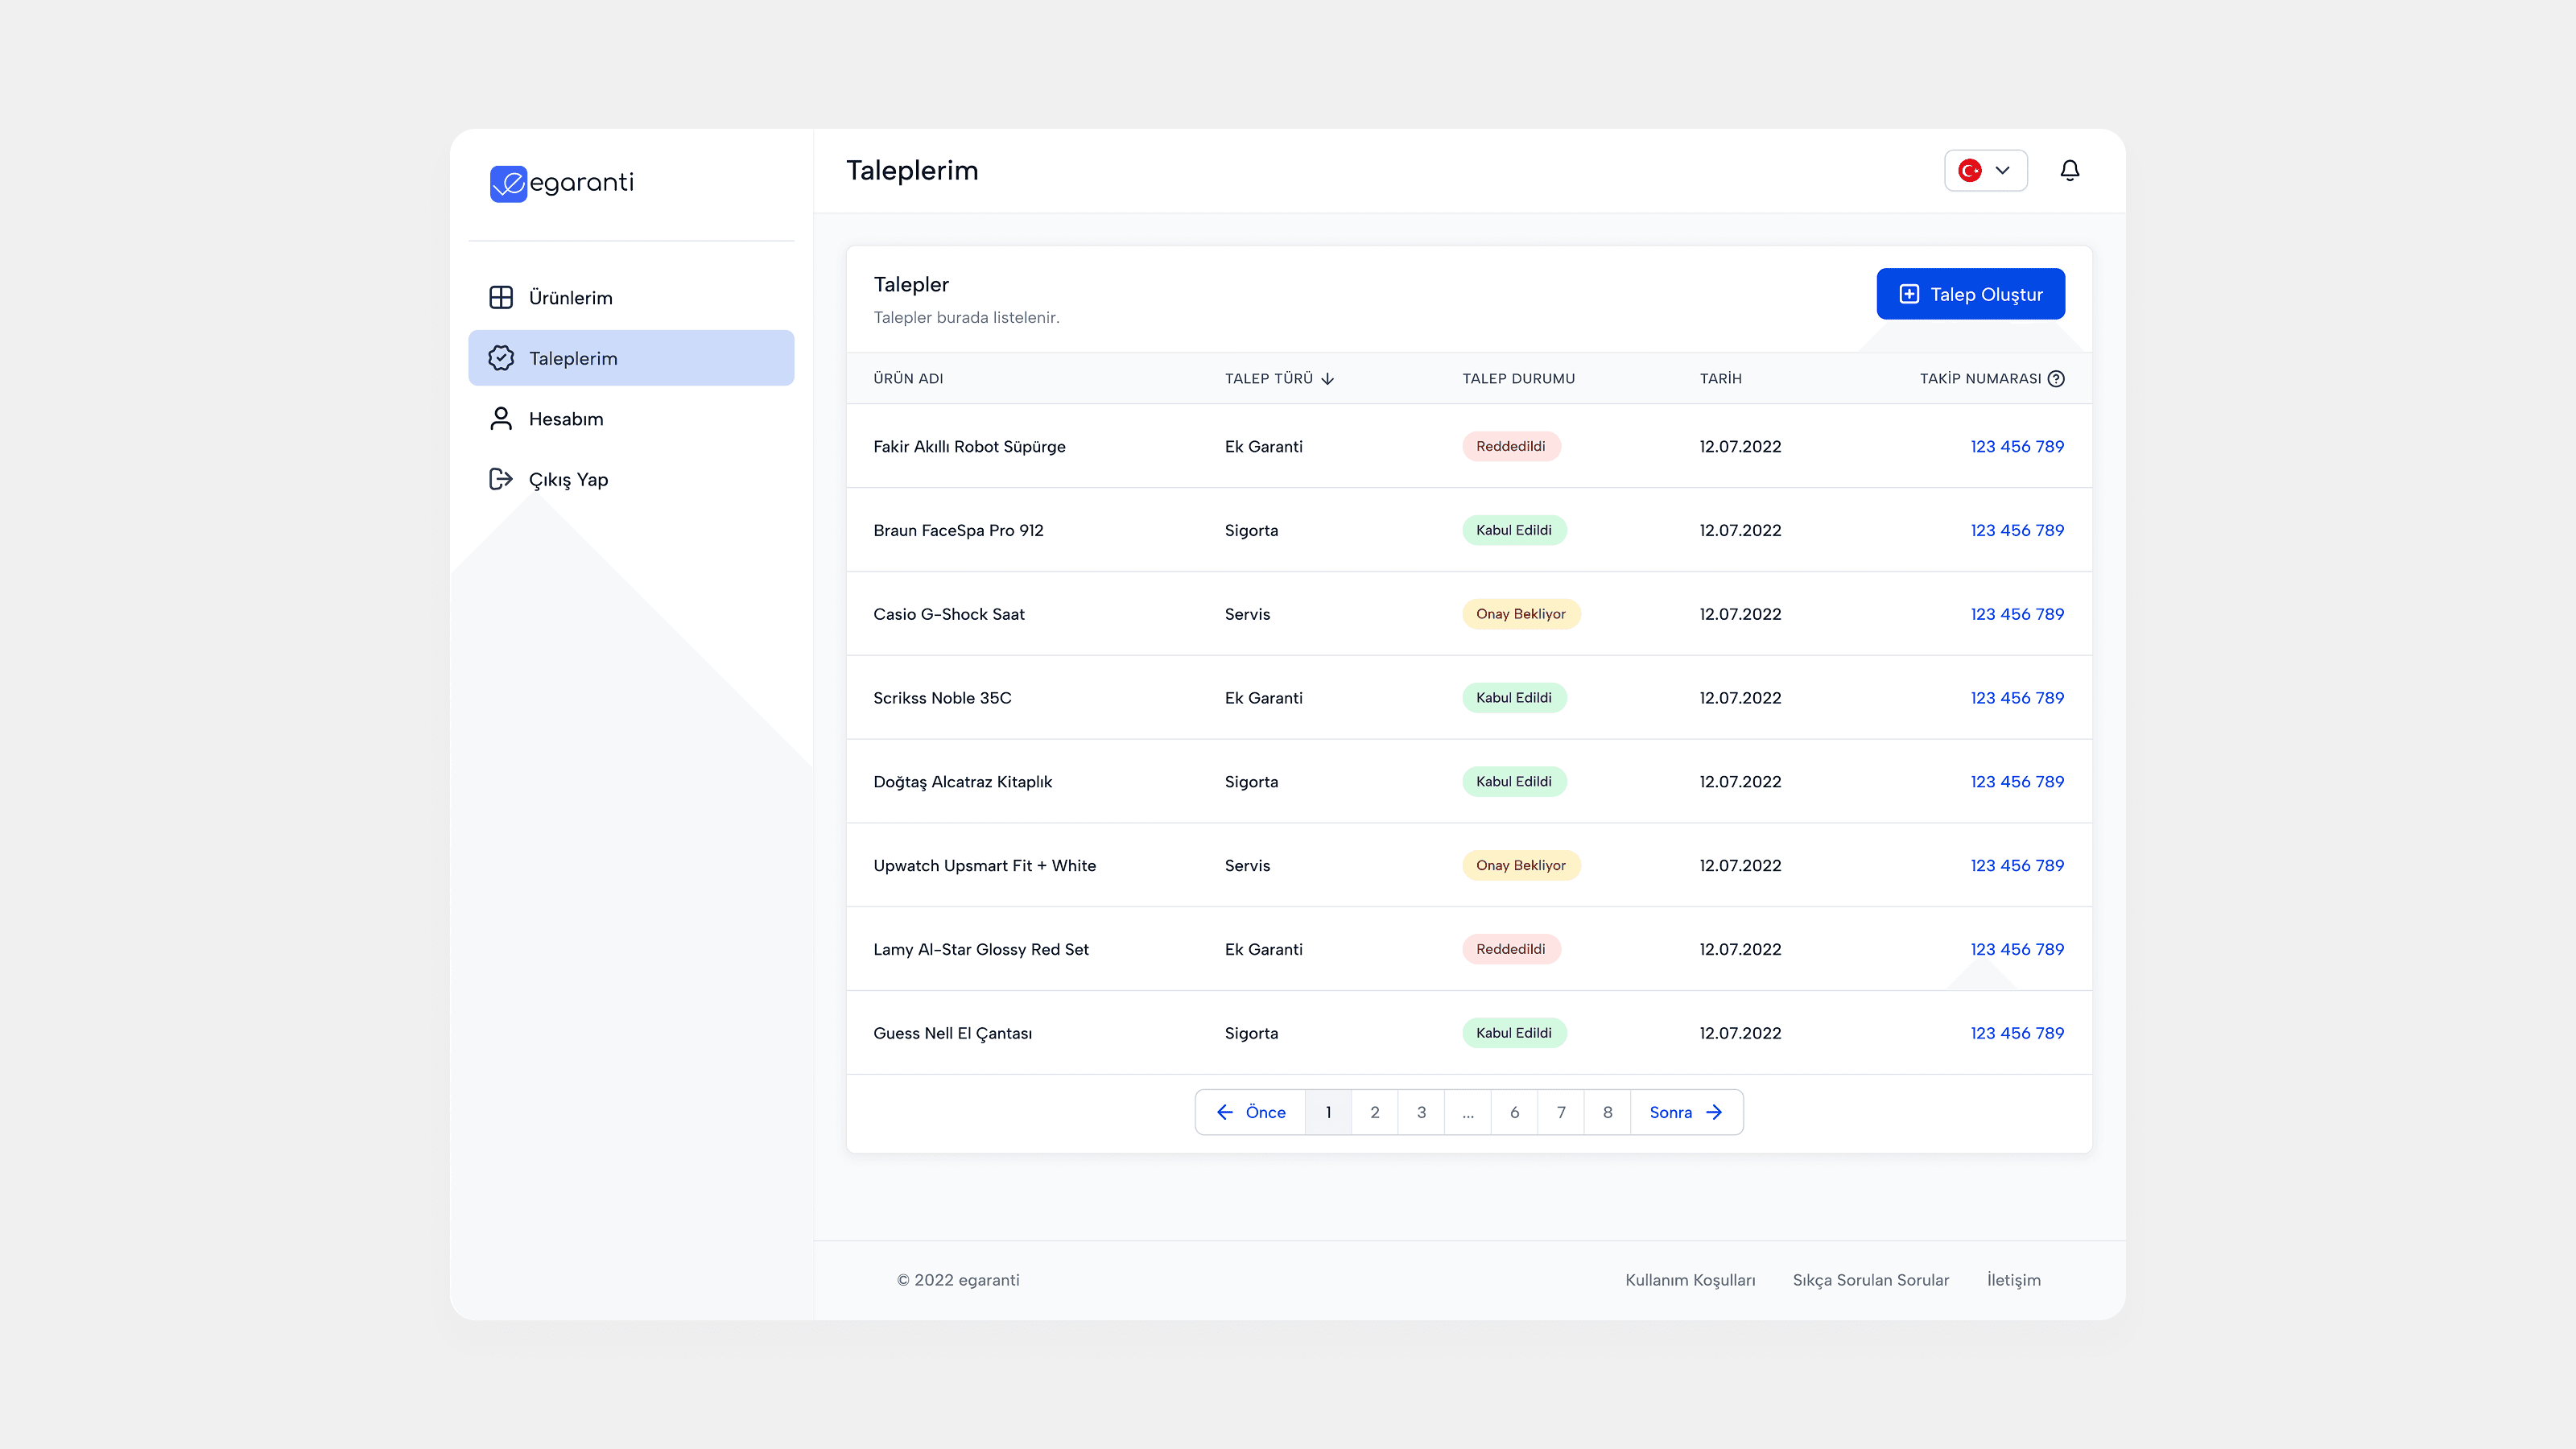The height and width of the screenshot is (1449, 2576).
Task: Click the Takip Numarası help icon
Action: point(2056,378)
